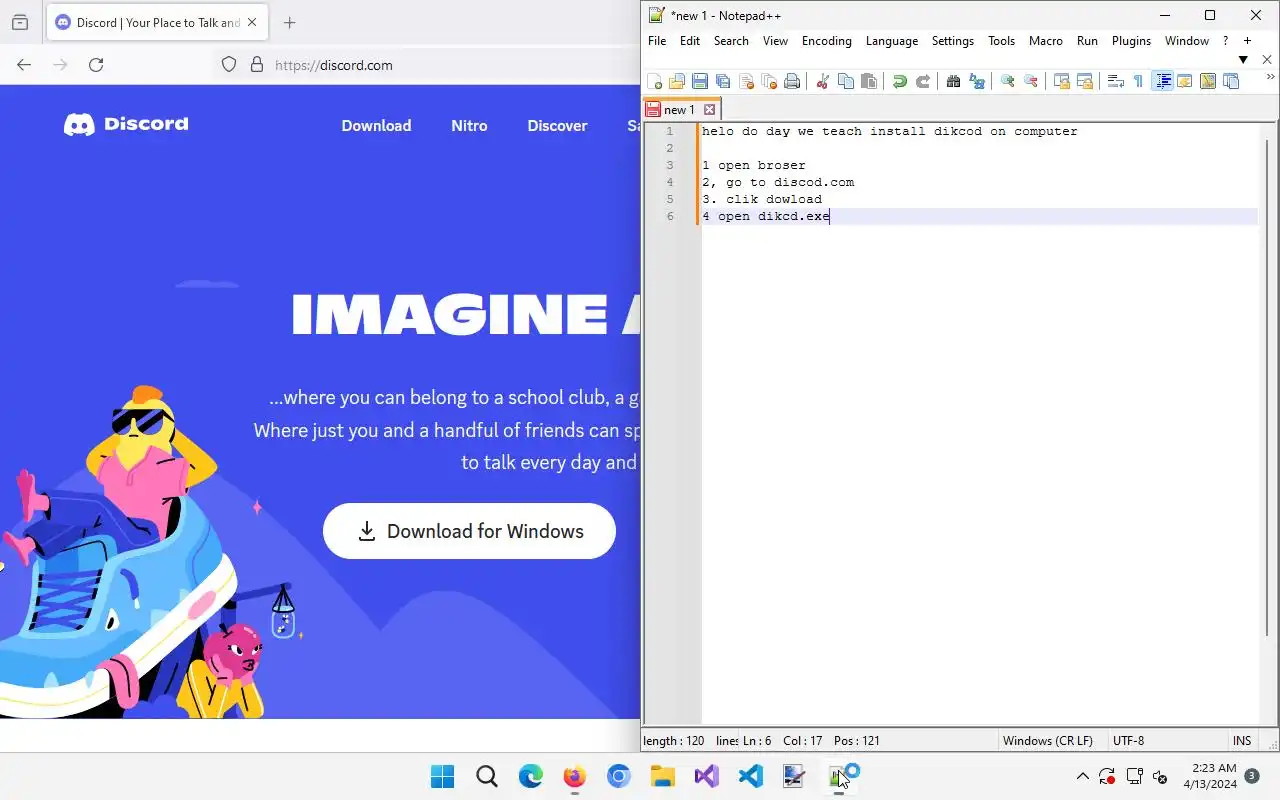Open the View menu
The width and height of the screenshot is (1280, 800).
click(775, 41)
